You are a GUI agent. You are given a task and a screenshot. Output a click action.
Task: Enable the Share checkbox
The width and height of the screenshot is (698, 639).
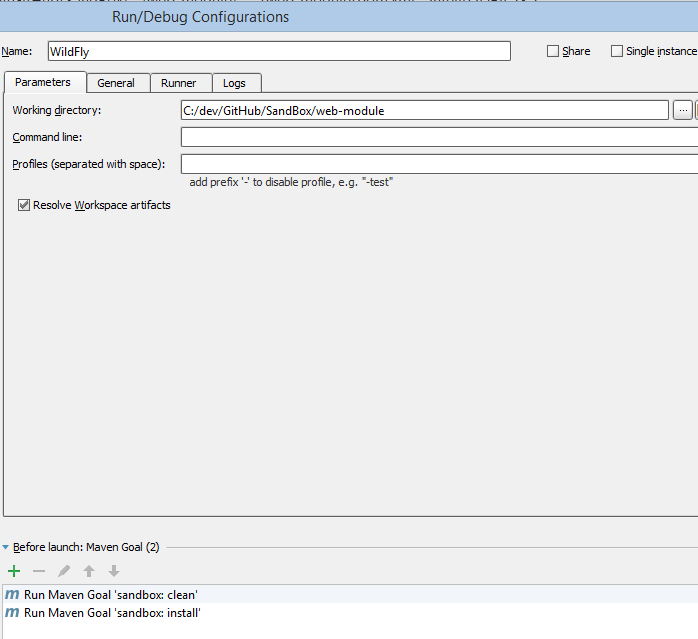coord(552,51)
